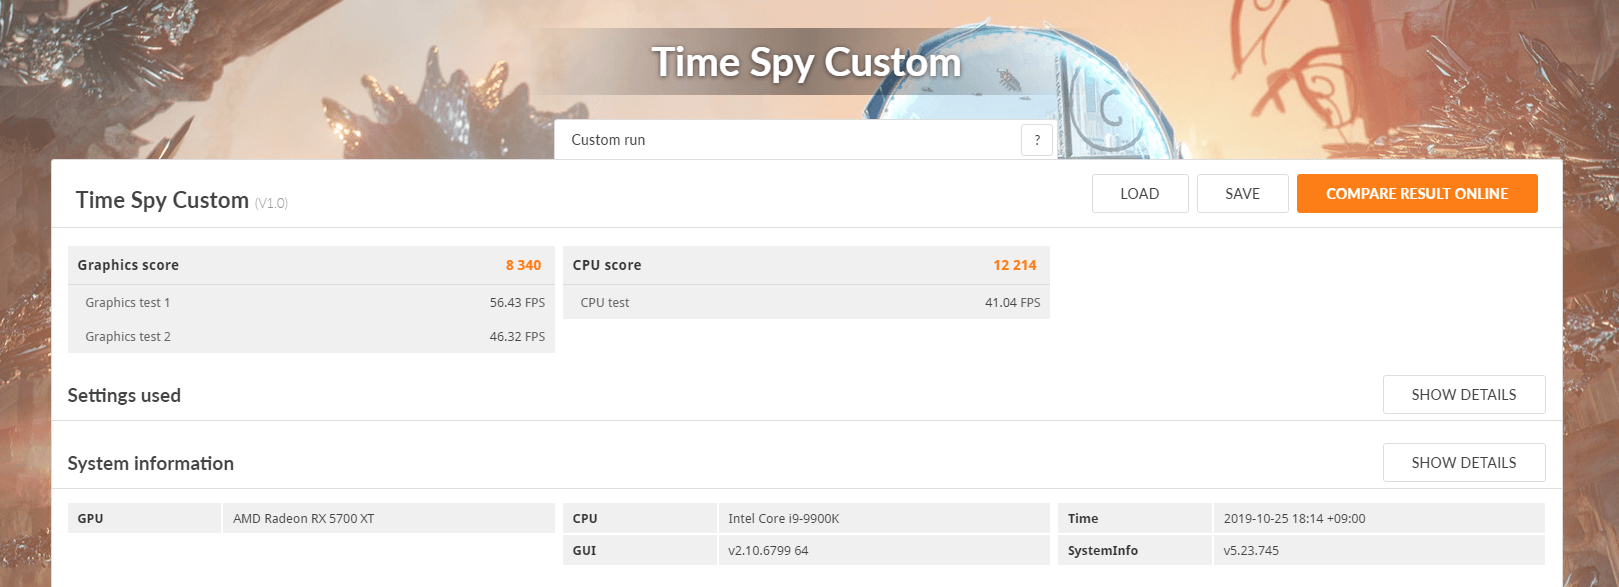Click the AMD Radeon RX 5700 XT text

pos(304,519)
